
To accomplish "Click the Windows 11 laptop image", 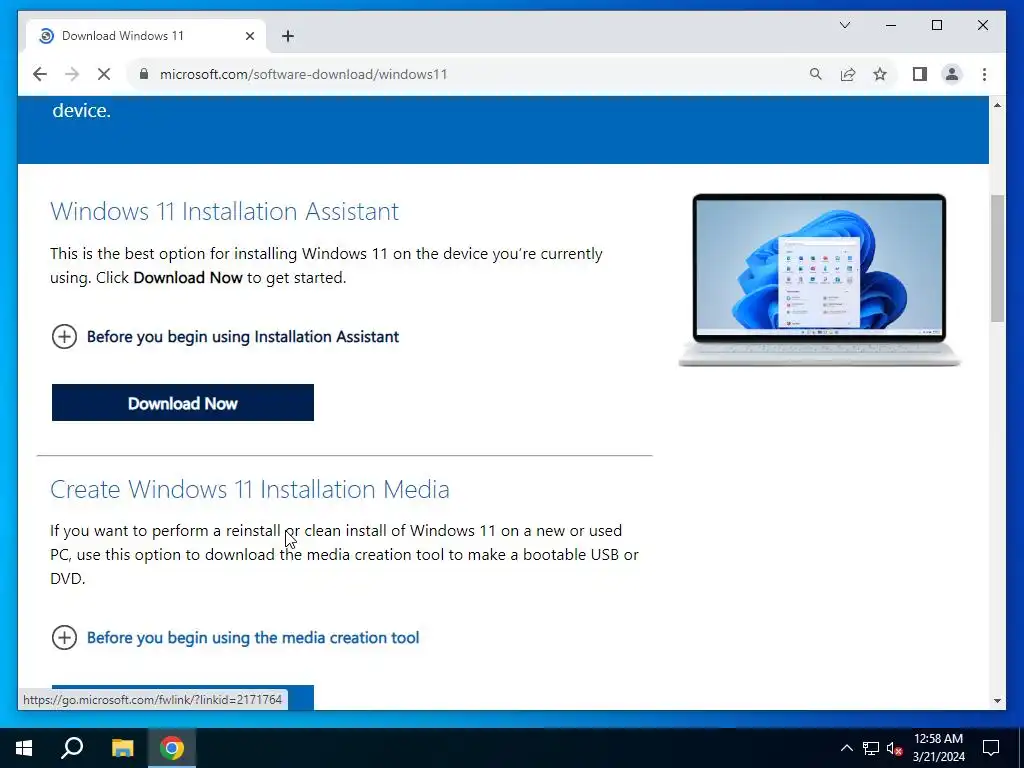I will [820, 280].
